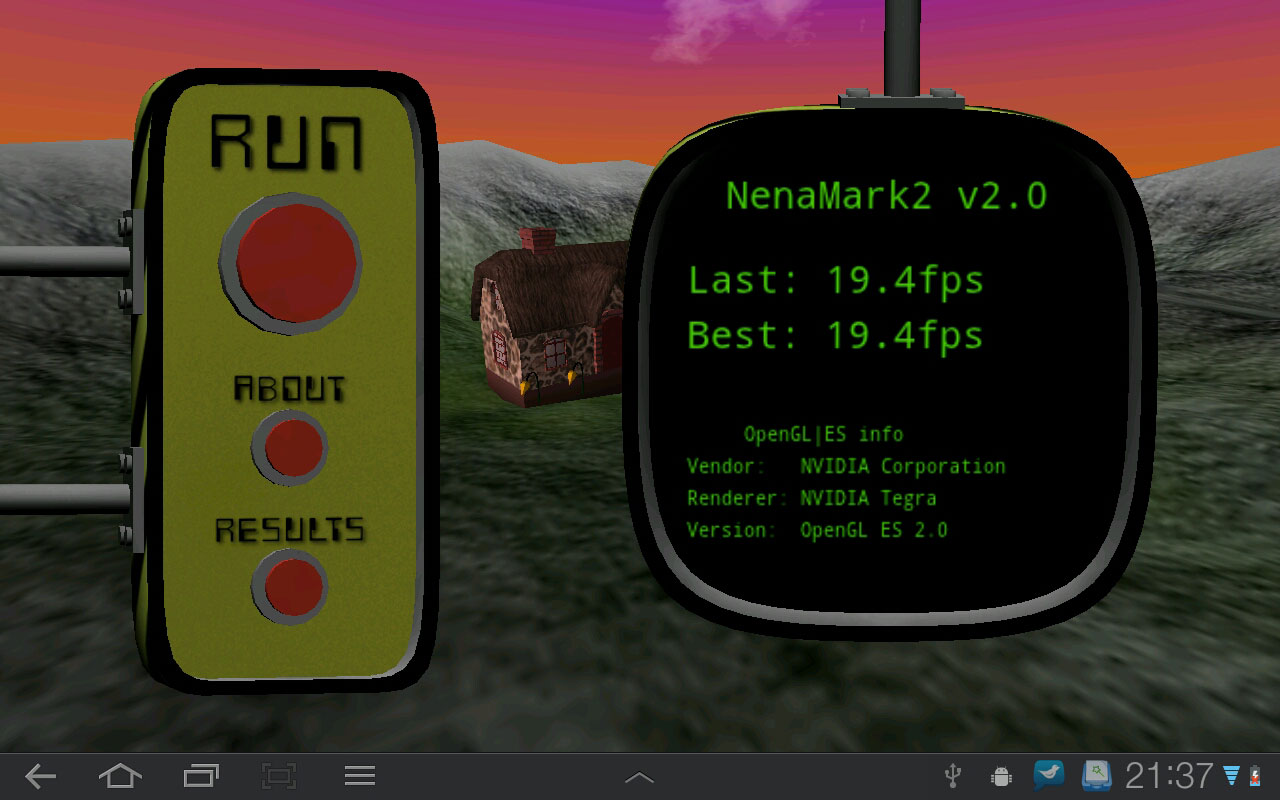Viewport: 1280px width, 800px height.
Task: Click the "OpenGL|ES info" heading
Action: click(823, 435)
